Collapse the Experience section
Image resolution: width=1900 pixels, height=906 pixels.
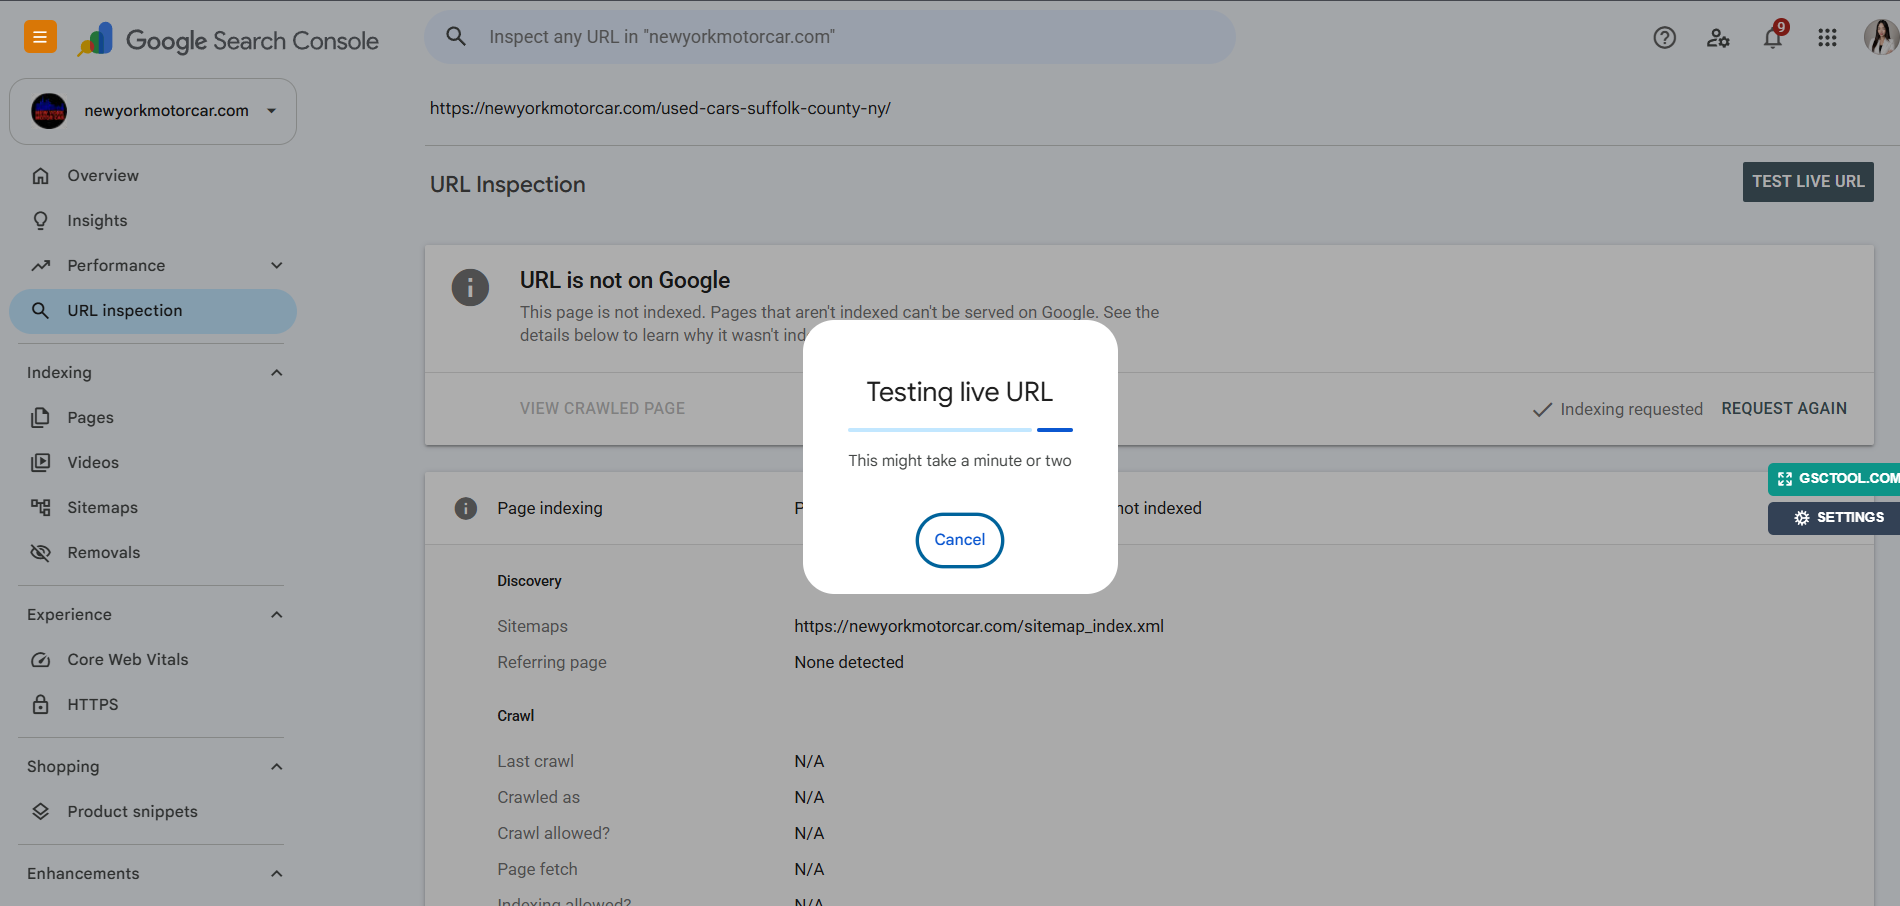pos(277,615)
